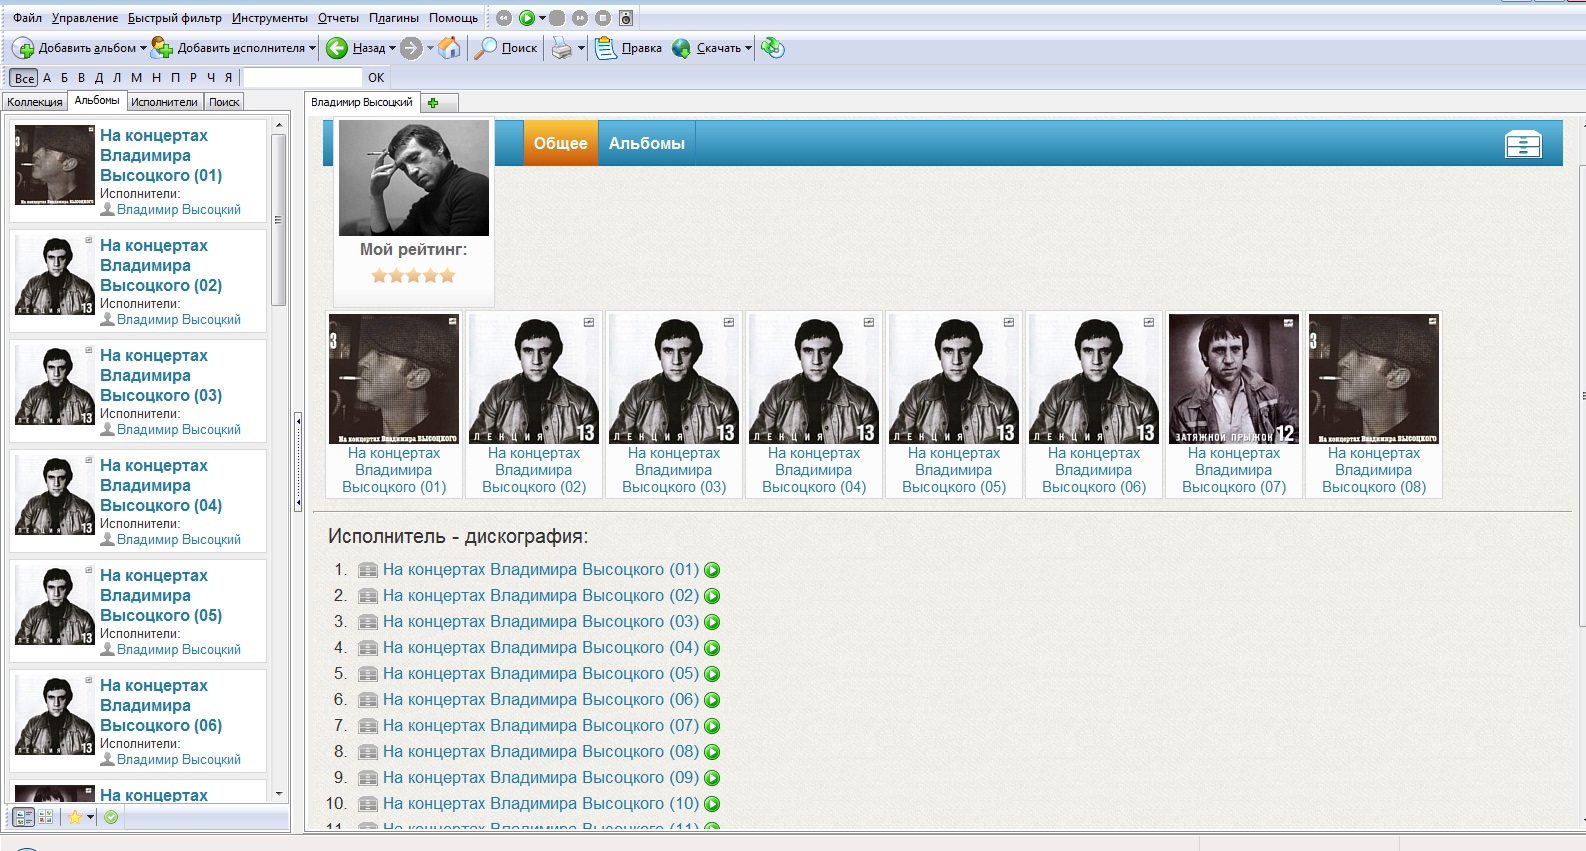Open Владимир Высоцкий artist link under album (01)

pyautogui.click(x=179, y=210)
